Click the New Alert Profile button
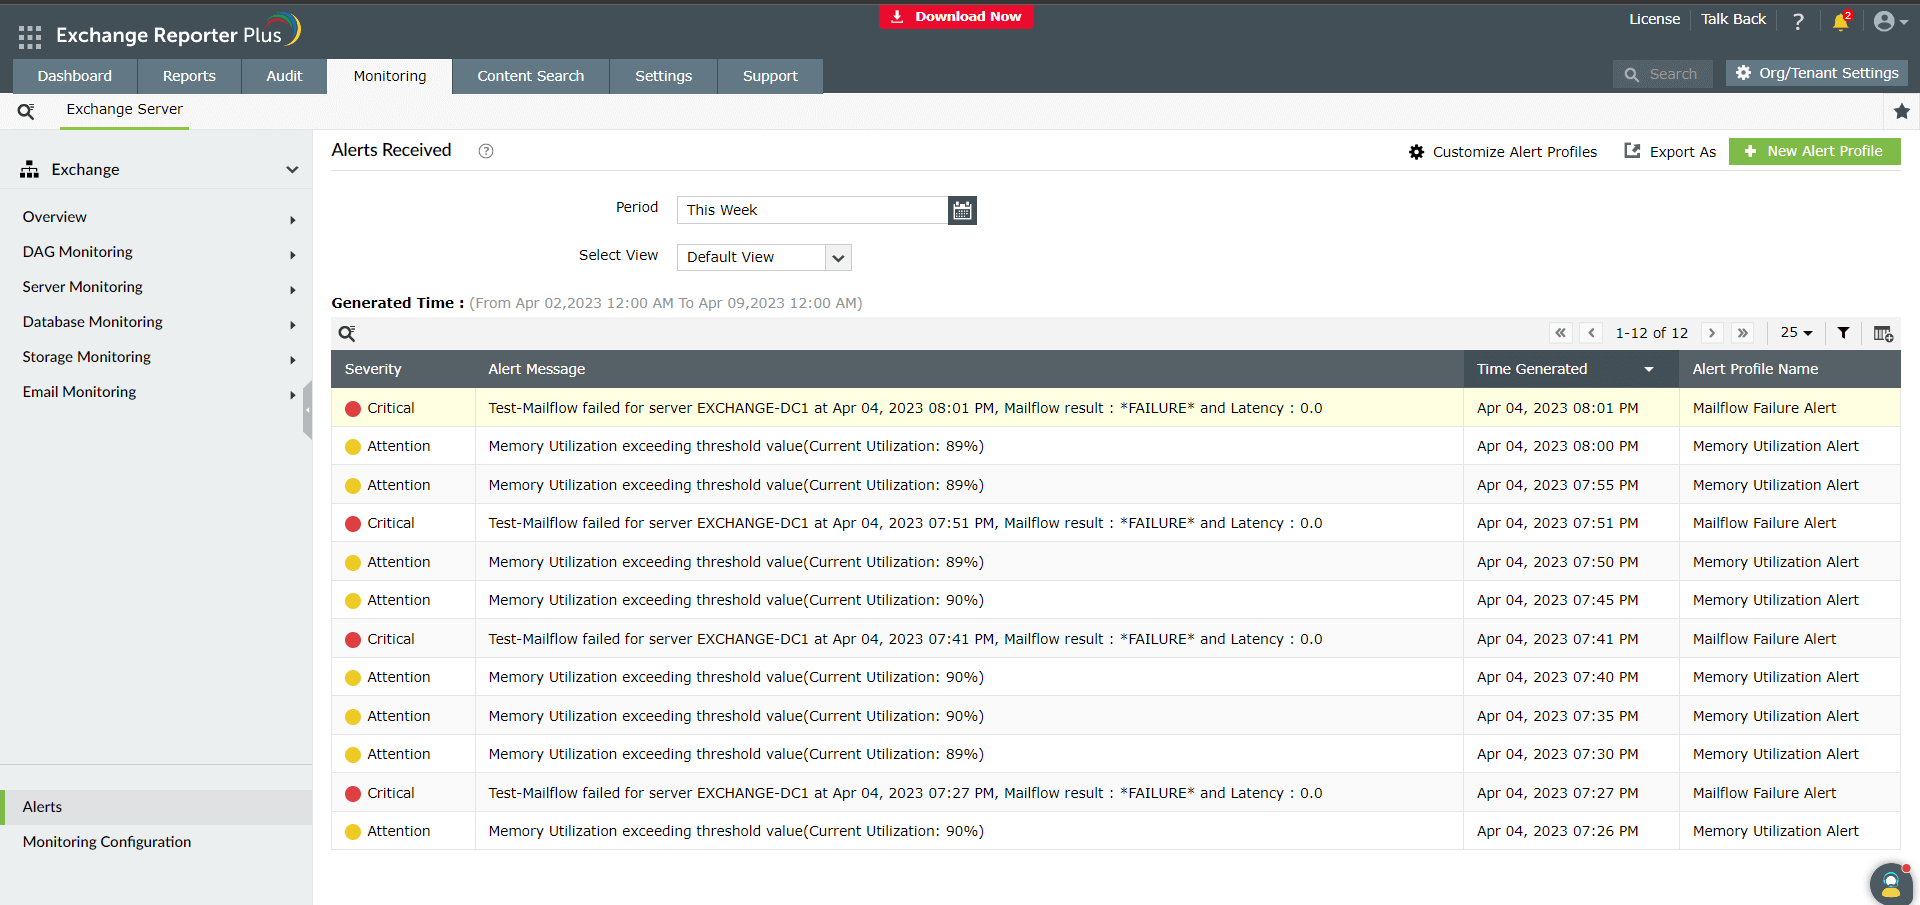The height and width of the screenshot is (905, 1920). (1814, 151)
